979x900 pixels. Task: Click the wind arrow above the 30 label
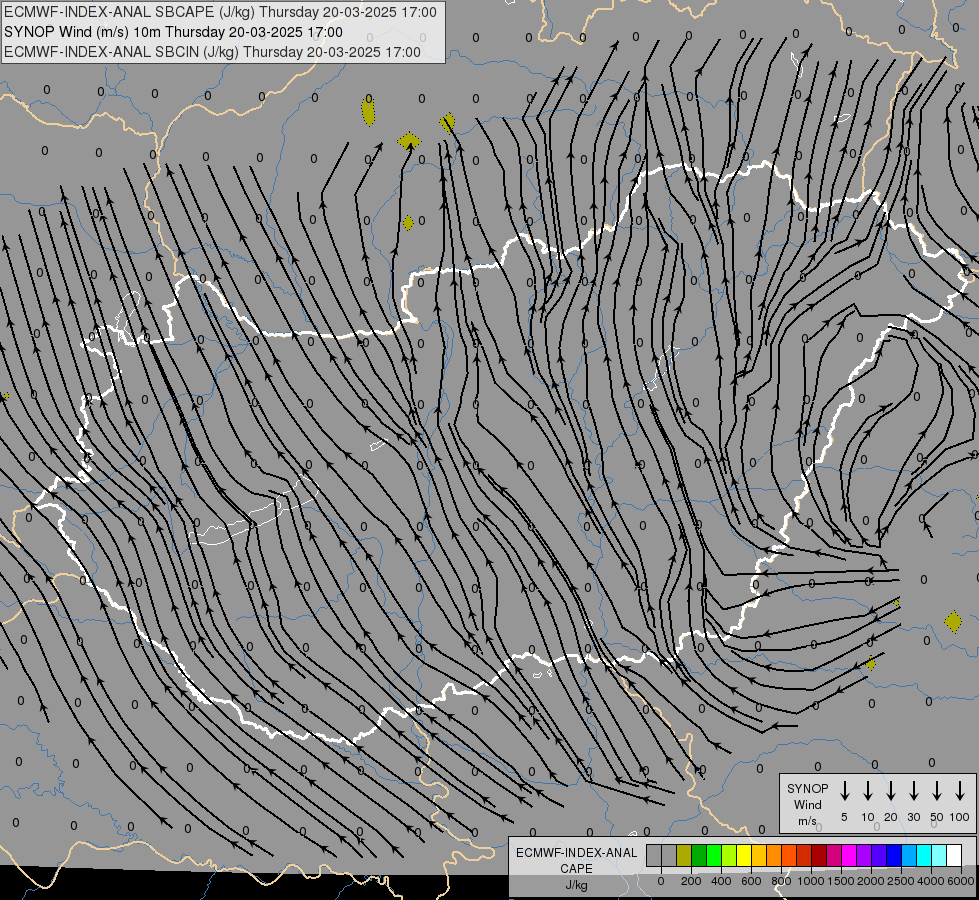click(x=913, y=791)
